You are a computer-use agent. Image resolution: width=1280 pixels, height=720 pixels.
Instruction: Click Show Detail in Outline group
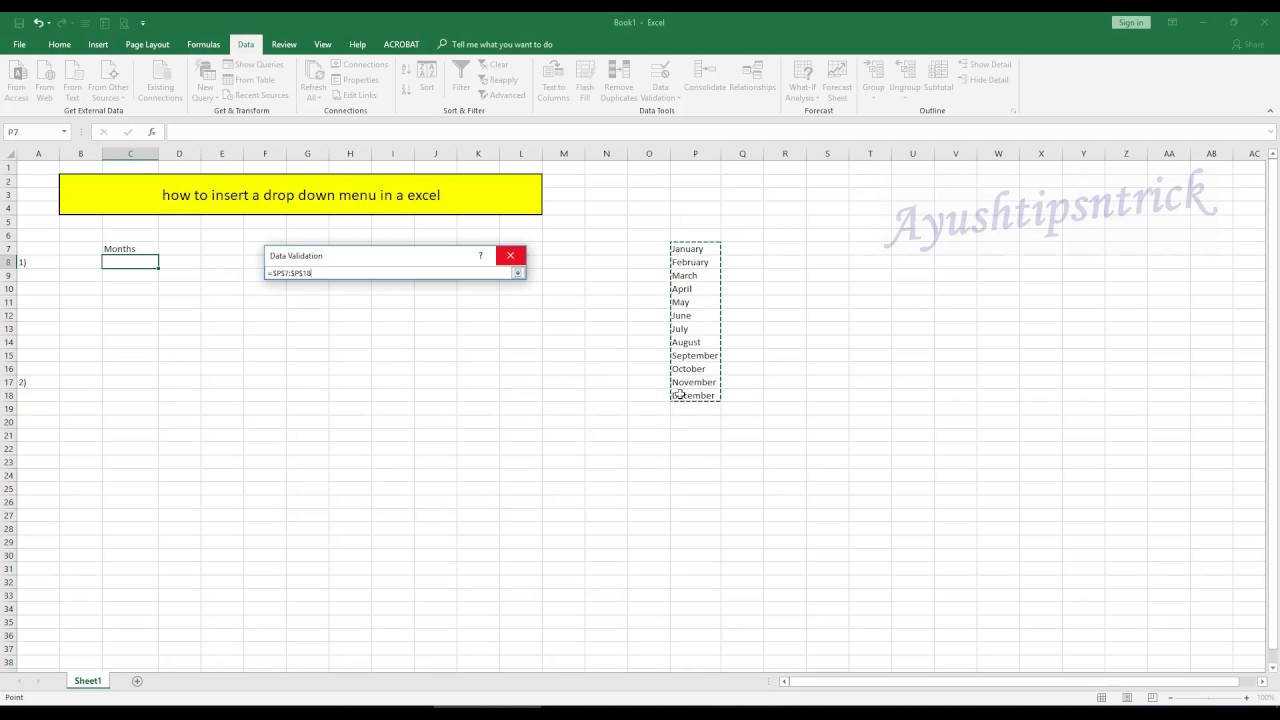[985, 64]
